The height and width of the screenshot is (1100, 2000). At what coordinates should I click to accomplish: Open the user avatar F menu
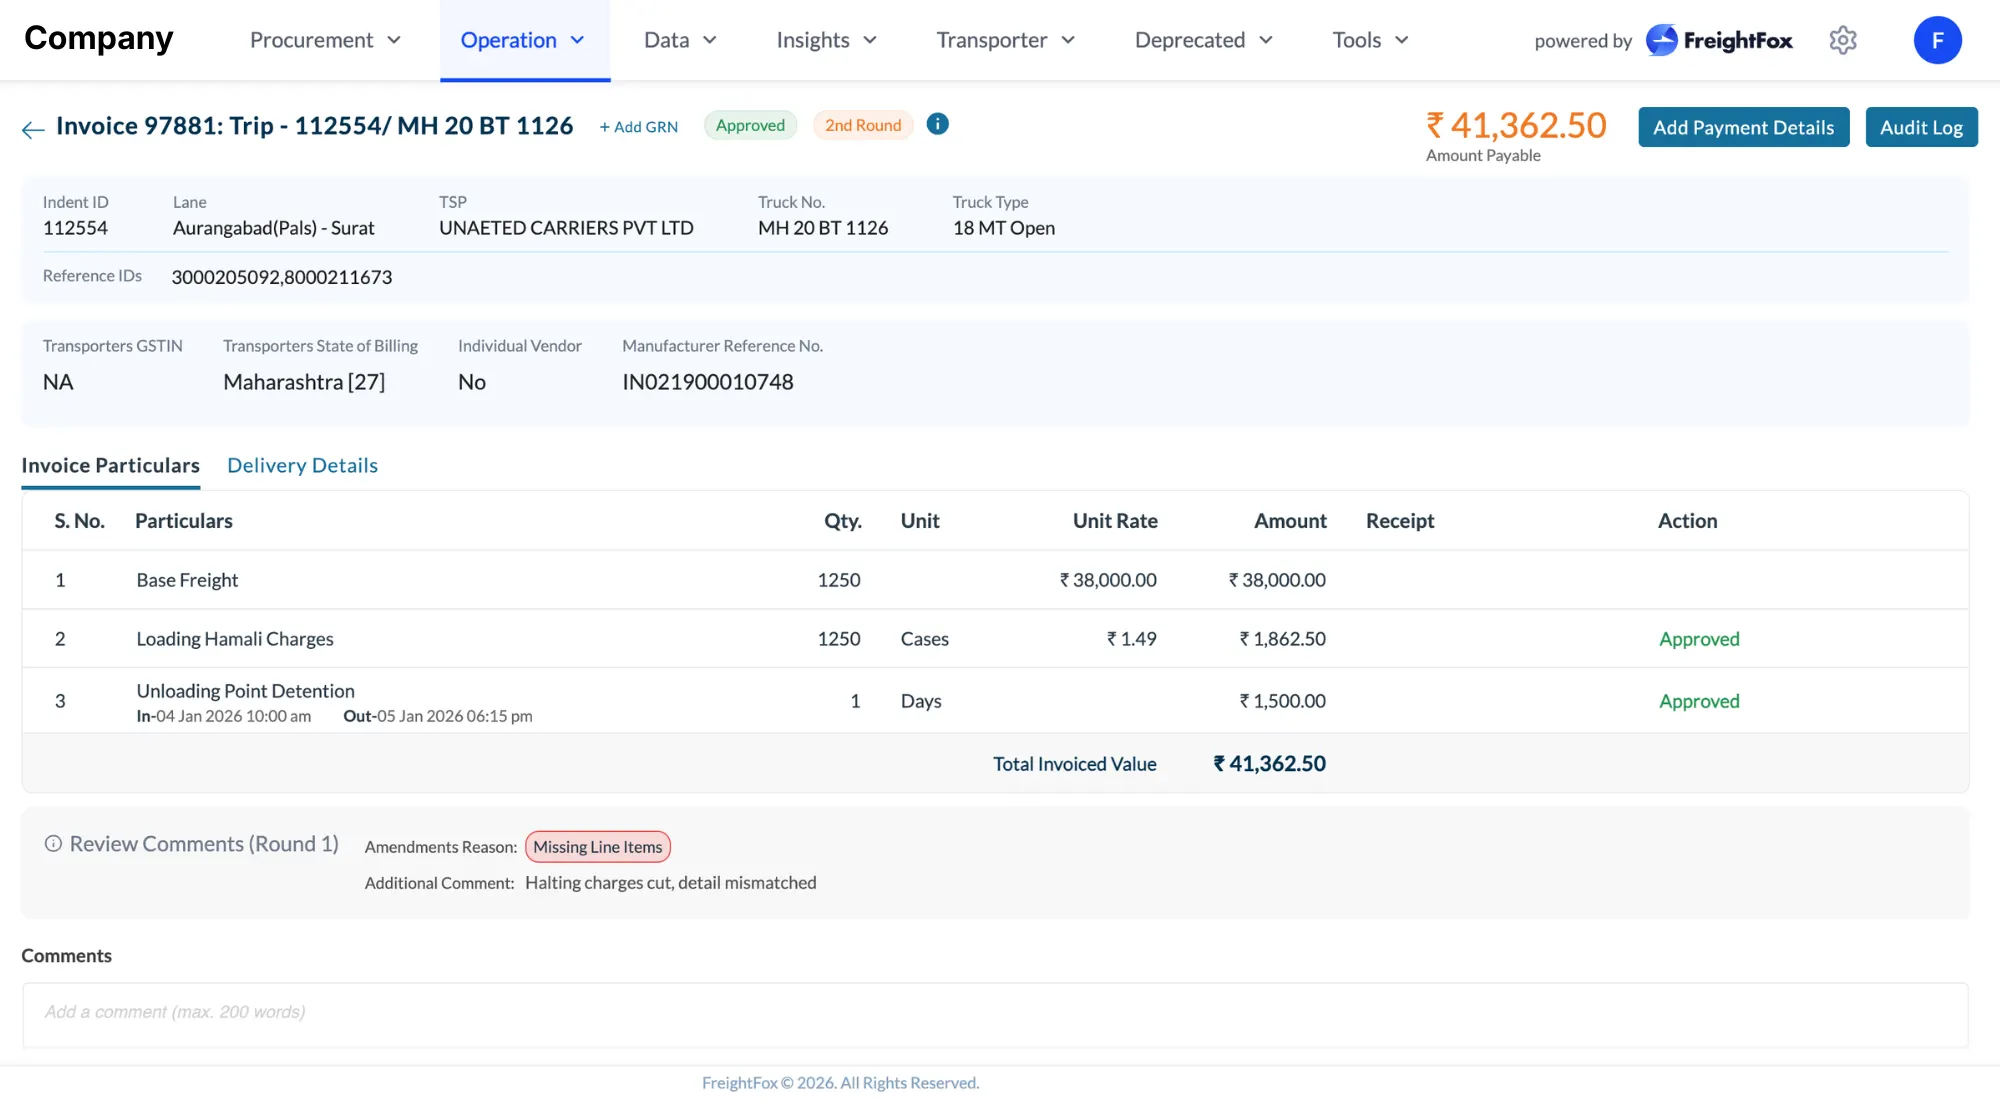[x=1937, y=40]
